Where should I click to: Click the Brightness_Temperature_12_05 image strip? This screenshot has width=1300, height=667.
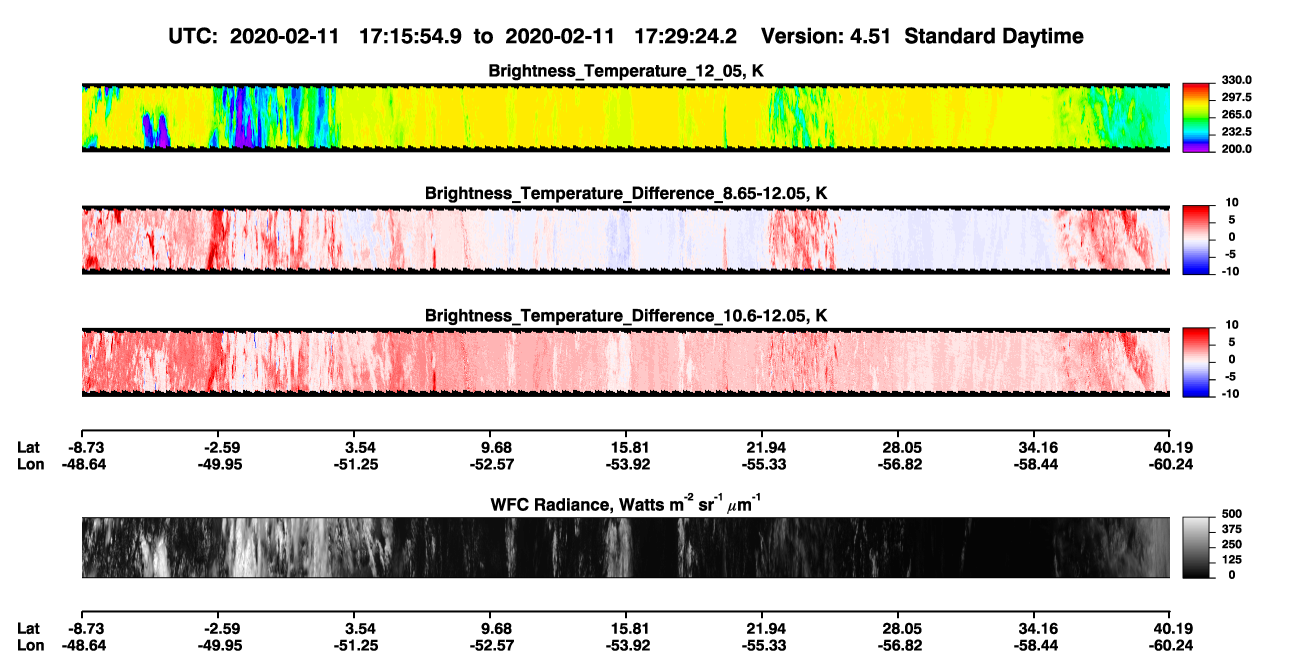[x=625, y=117]
